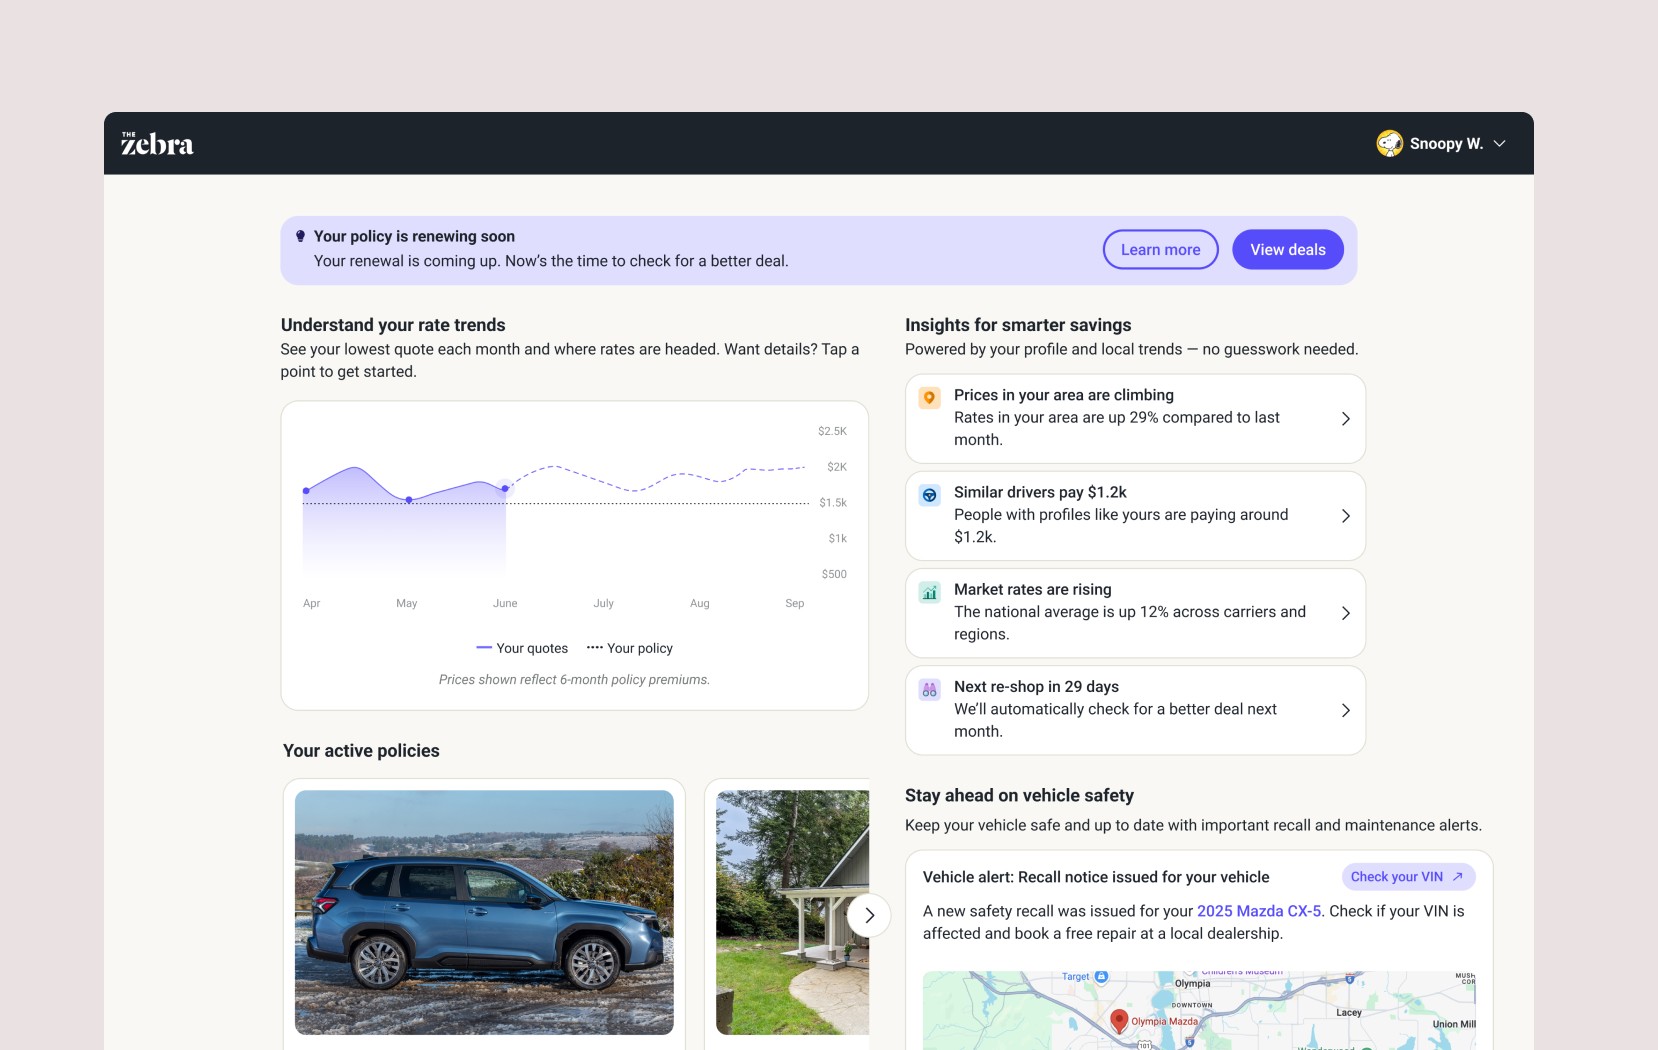Screen dimensions: 1658x1050
Task: Click the Olympia Mazda red map pin
Action: [1120, 1020]
